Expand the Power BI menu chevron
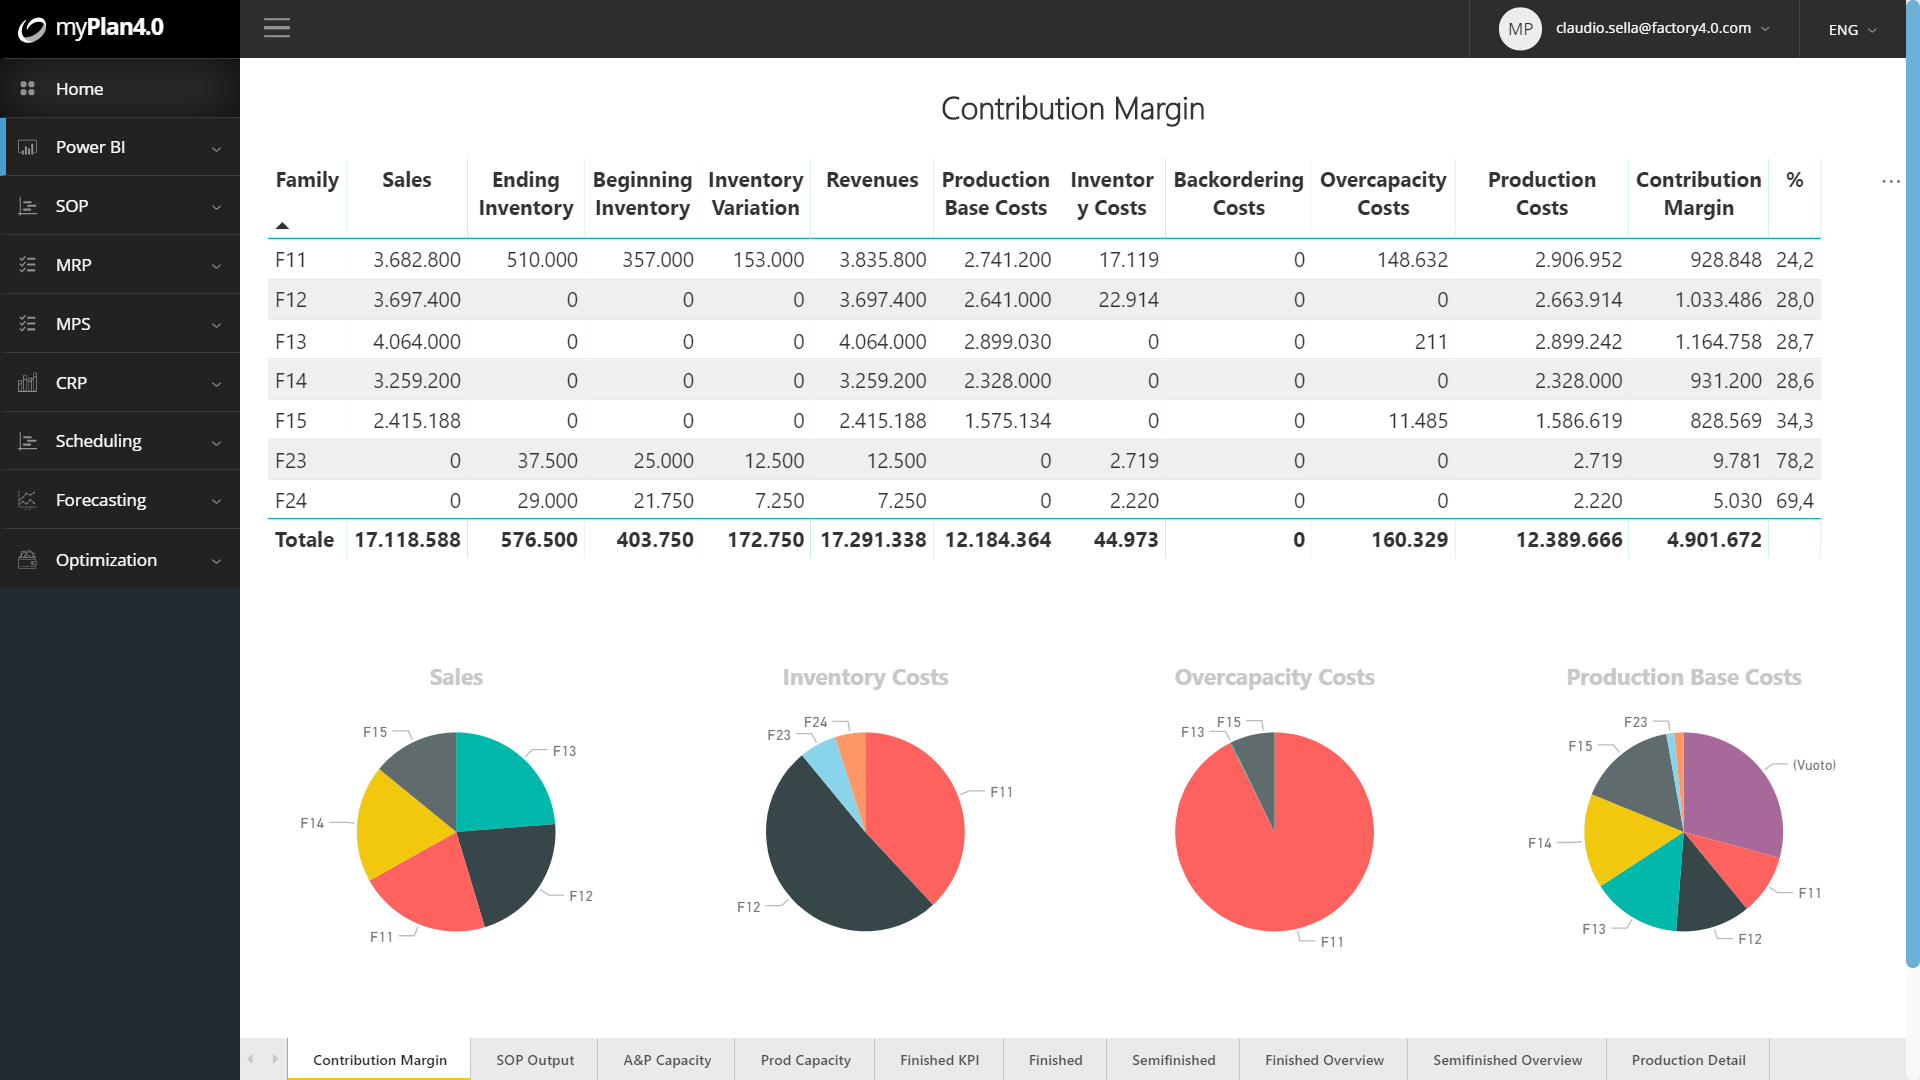 (217, 148)
